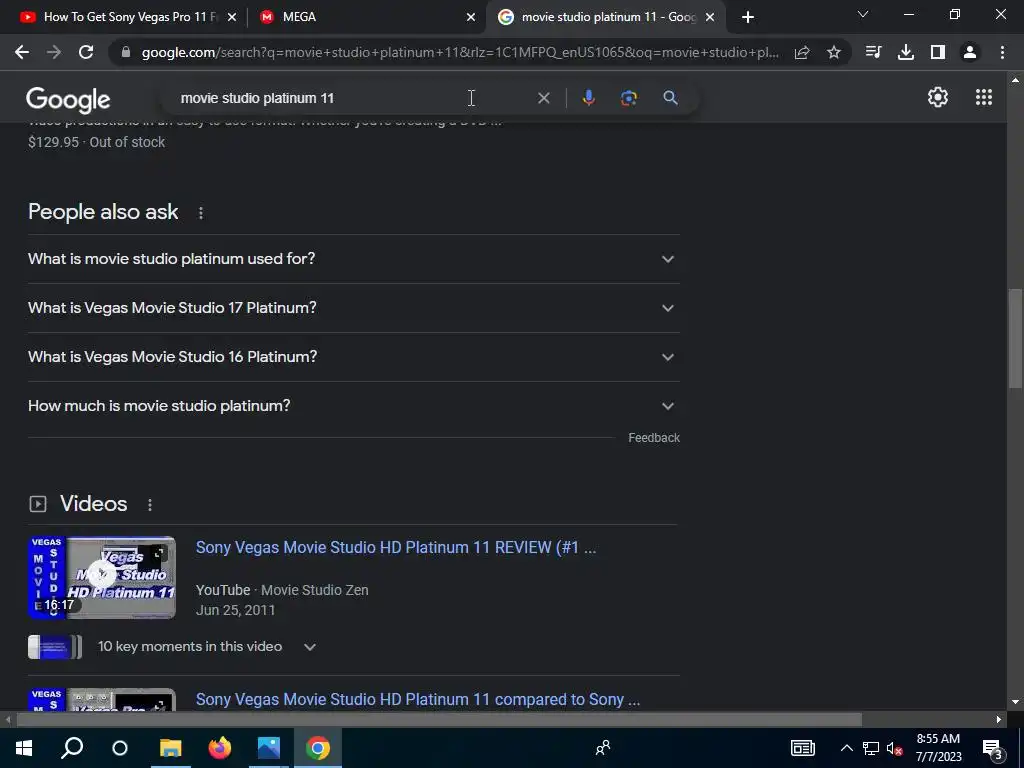Open Windows taskbar search

coord(72,748)
